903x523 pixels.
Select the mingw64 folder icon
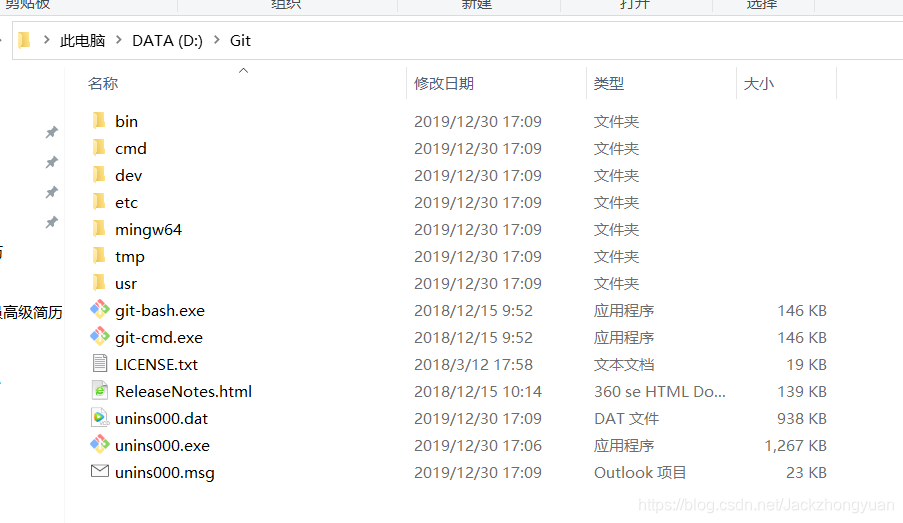(99, 229)
